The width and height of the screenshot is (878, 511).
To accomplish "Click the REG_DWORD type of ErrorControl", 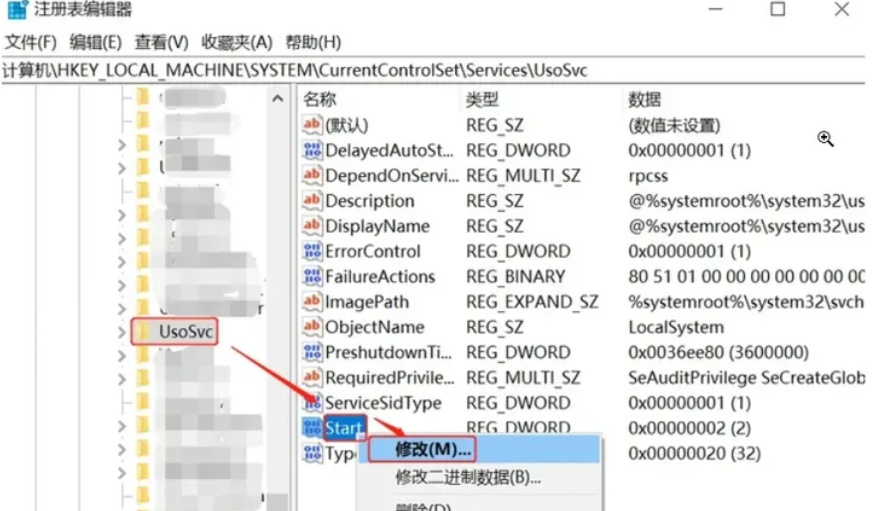I will coord(518,251).
